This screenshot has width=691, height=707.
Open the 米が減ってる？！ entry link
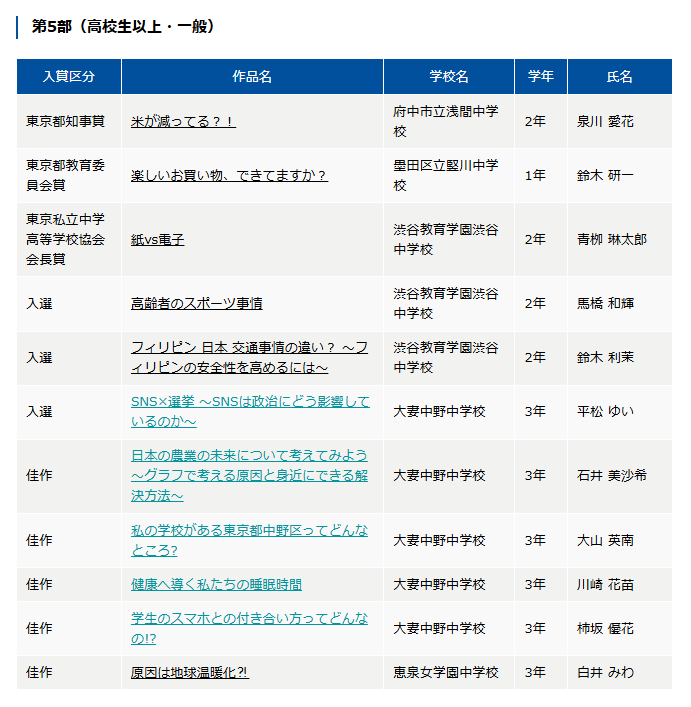point(183,121)
